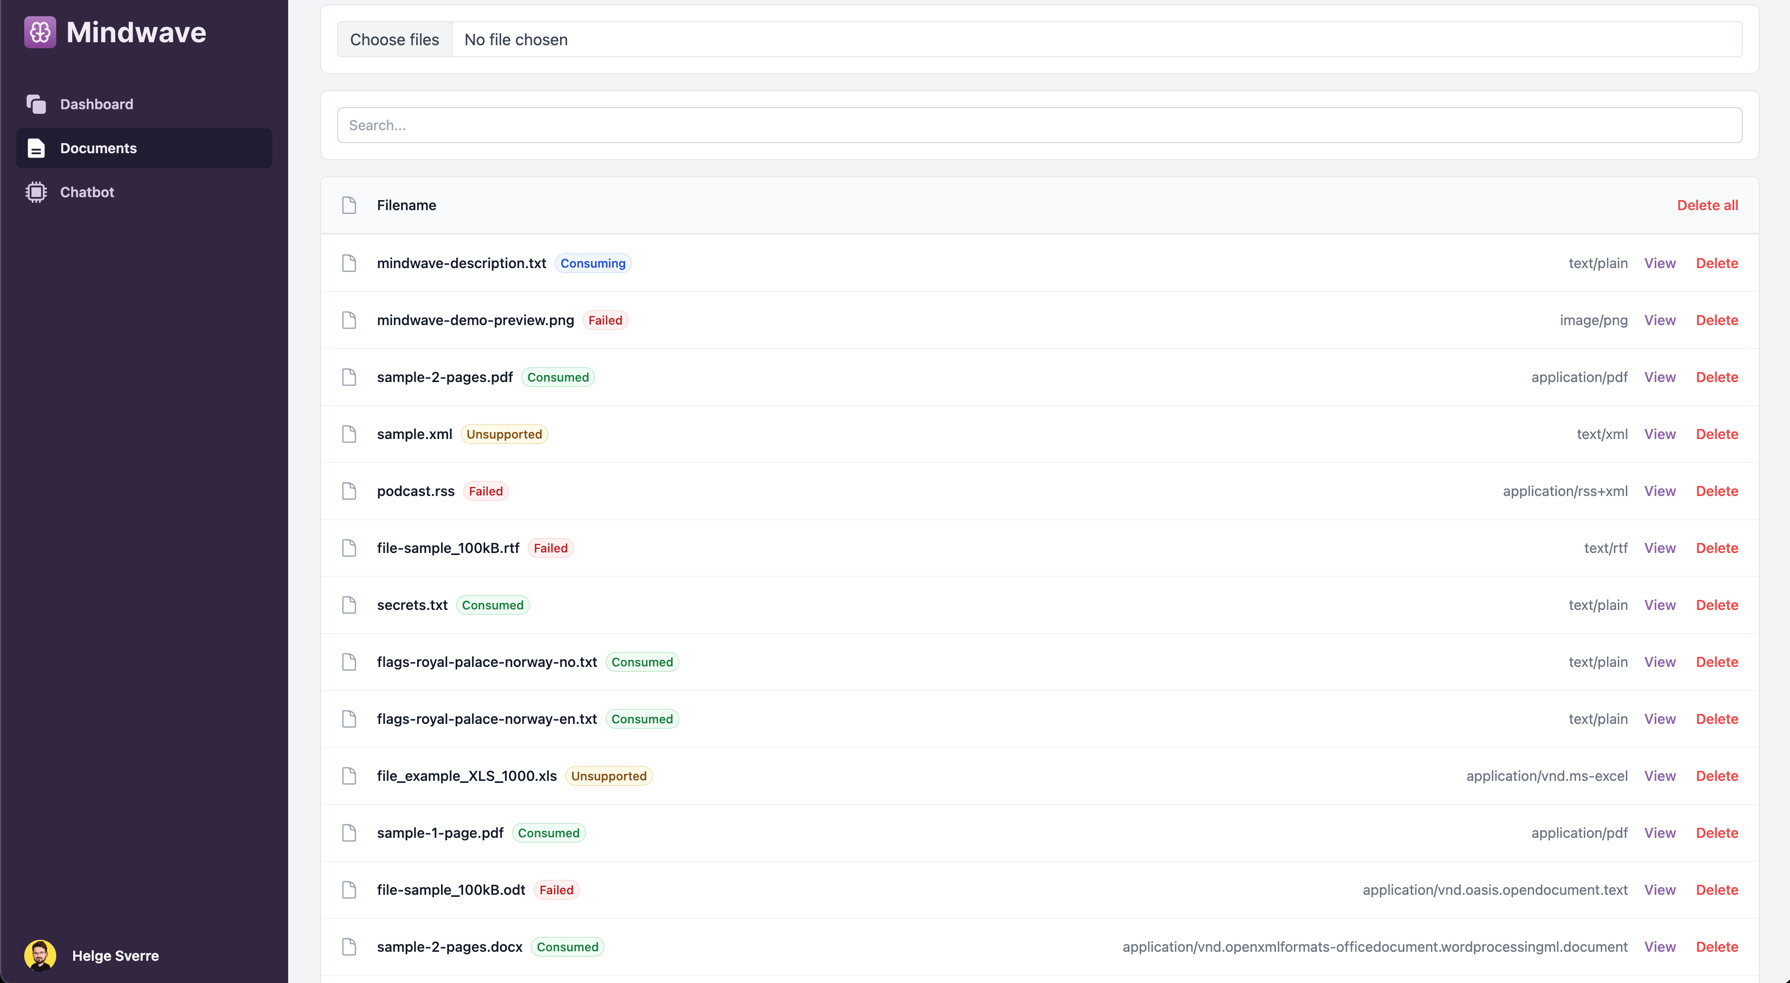View podcast.rss
Image resolution: width=1790 pixels, height=983 pixels.
1659,491
